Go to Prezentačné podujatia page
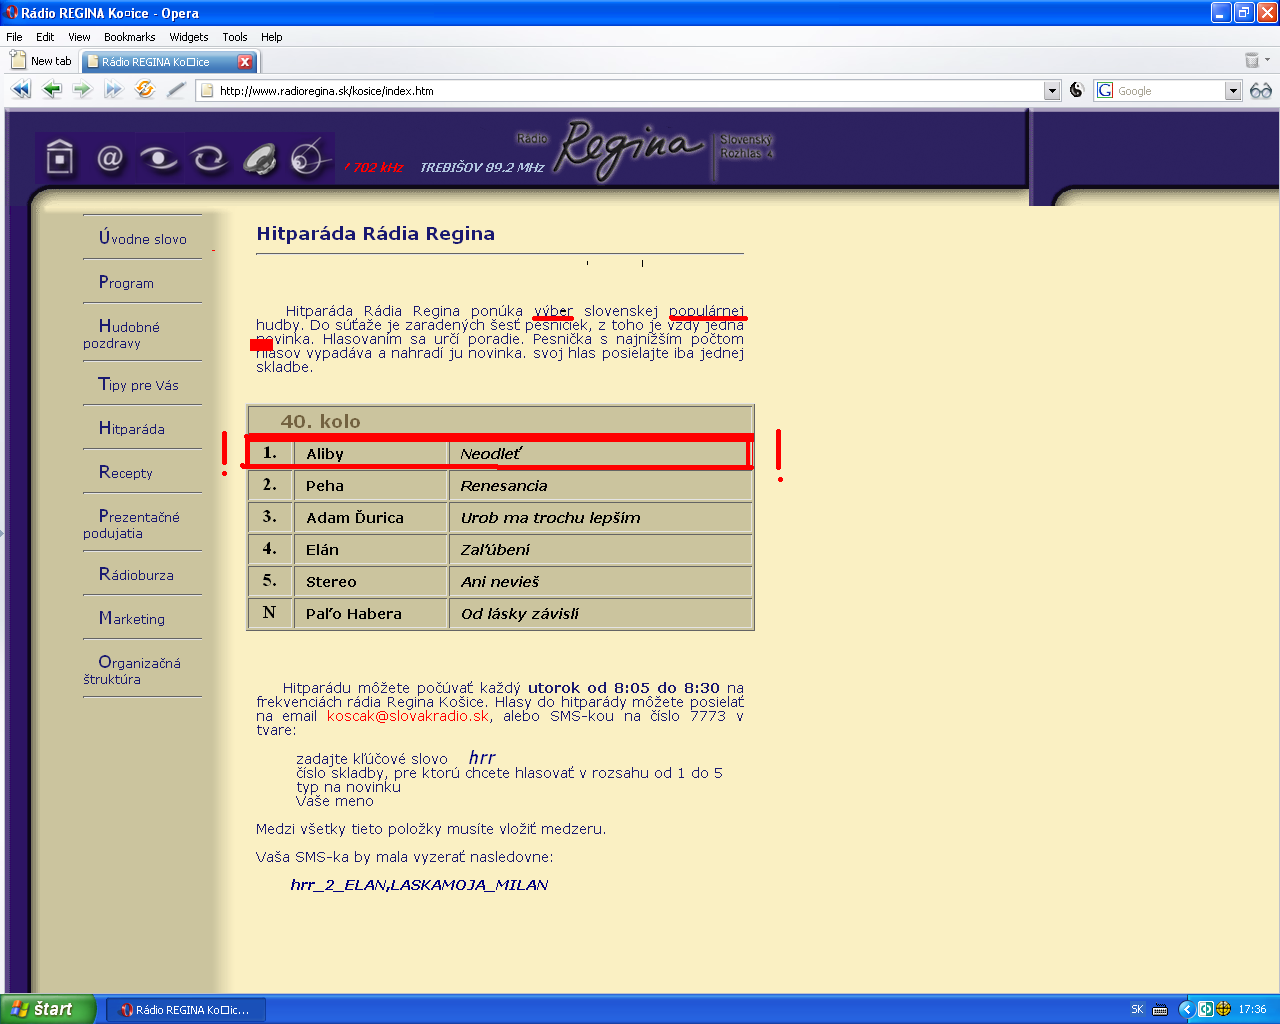 (x=131, y=524)
